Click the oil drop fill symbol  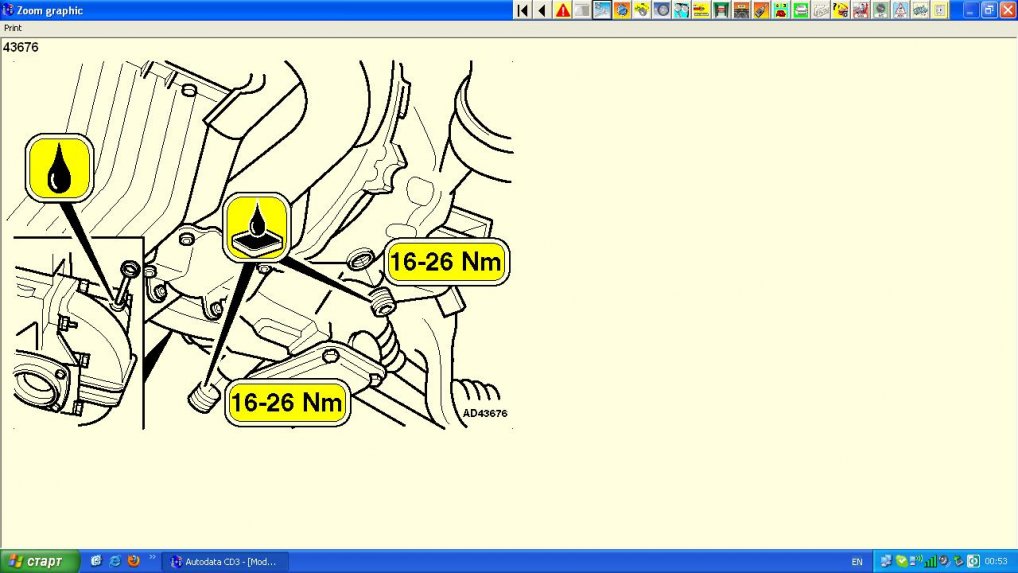(x=60, y=167)
